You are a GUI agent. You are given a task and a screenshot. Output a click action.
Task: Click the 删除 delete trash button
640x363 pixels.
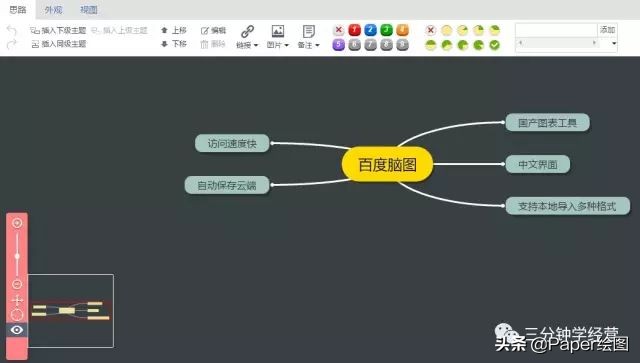(213, 44)
